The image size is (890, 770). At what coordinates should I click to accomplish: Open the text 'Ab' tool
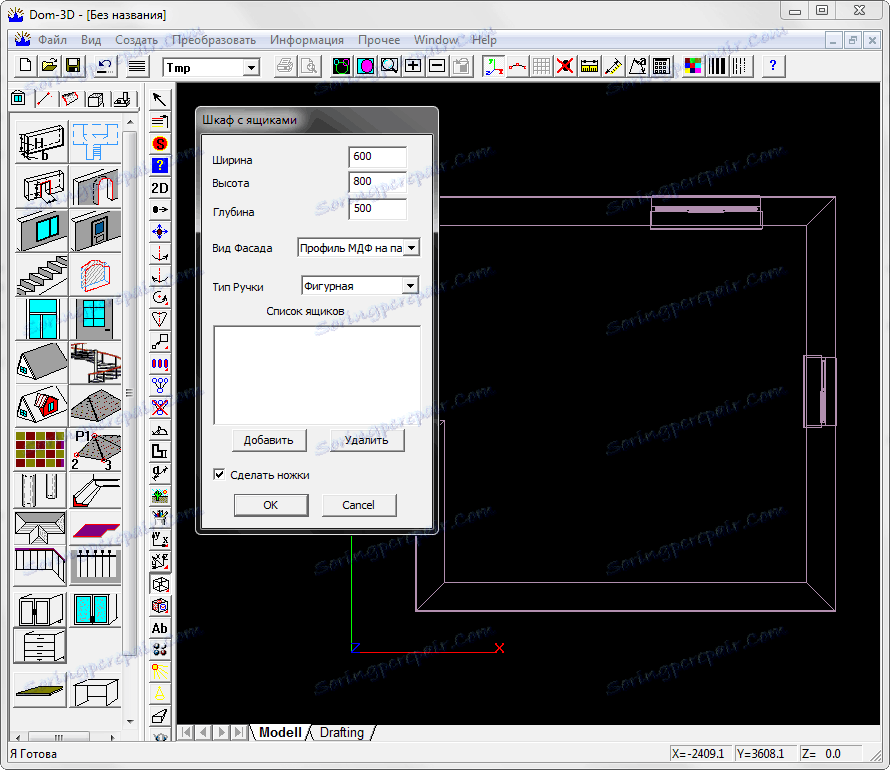pyautogui.click(x=159, y=628)
